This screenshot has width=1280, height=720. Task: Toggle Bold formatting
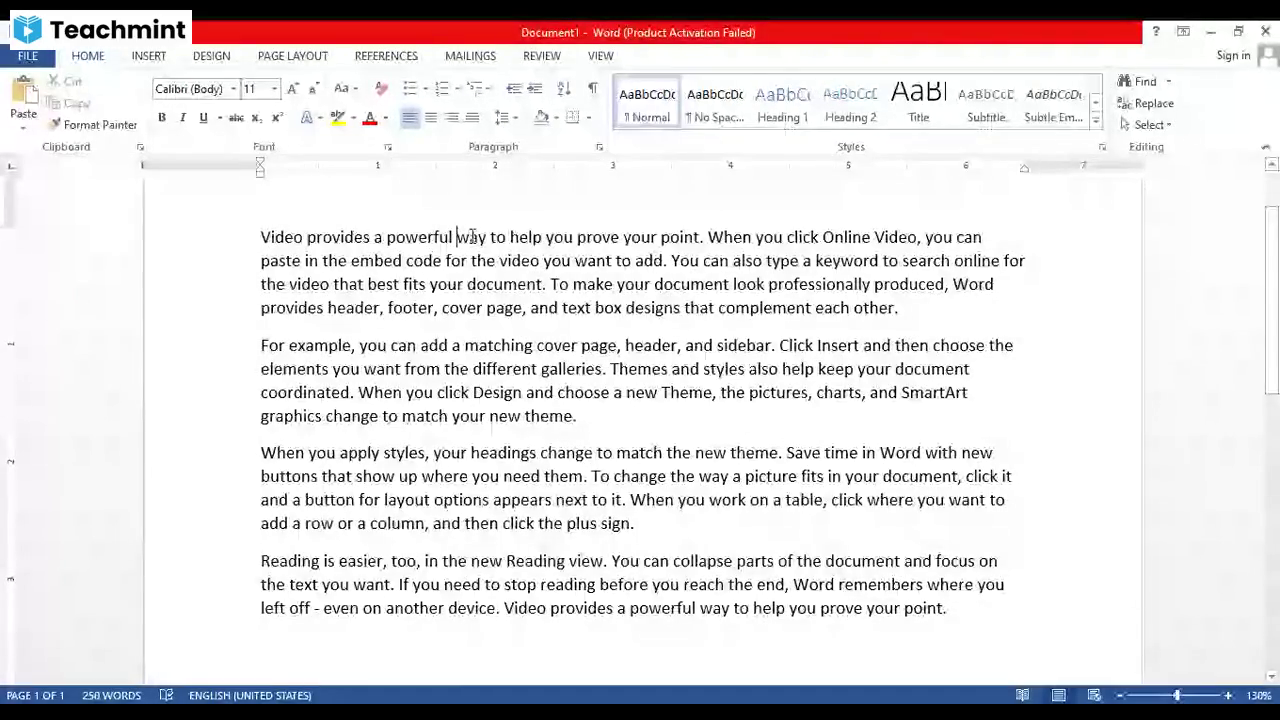click(161, 118)
